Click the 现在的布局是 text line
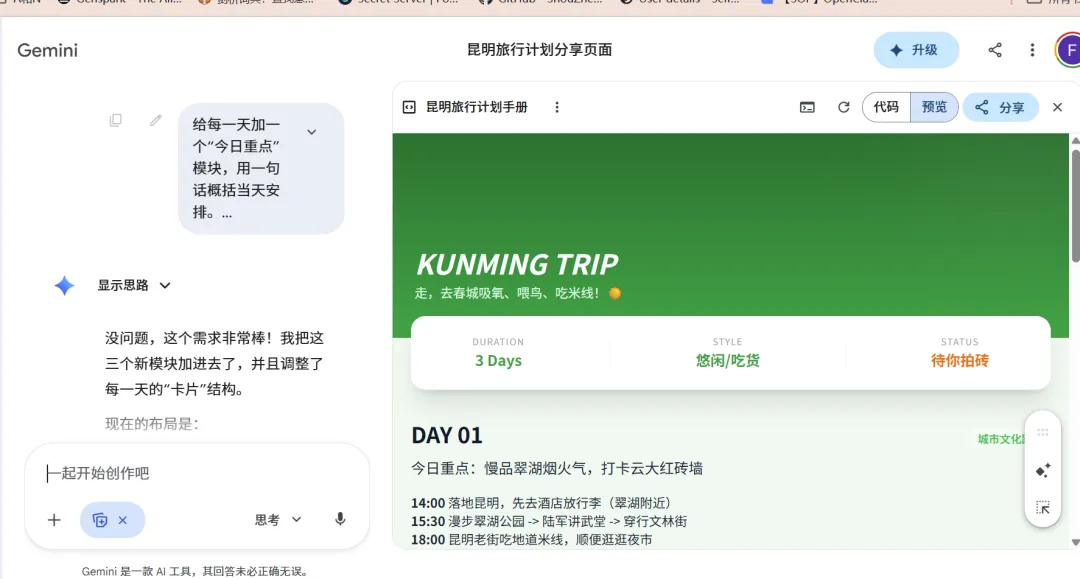The image size is (1080, 579). [152, 424]
